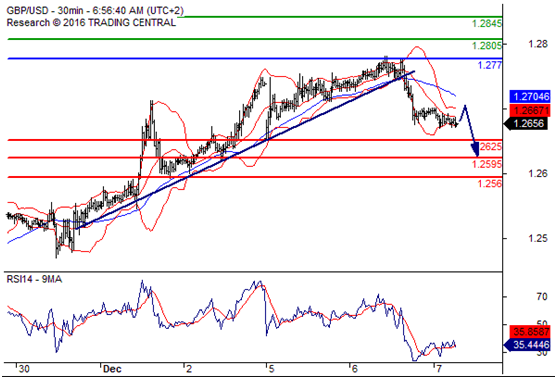Click the 1.2845 green resistance label
This screenshot has height=379, width=557.
tap(487, 24)
